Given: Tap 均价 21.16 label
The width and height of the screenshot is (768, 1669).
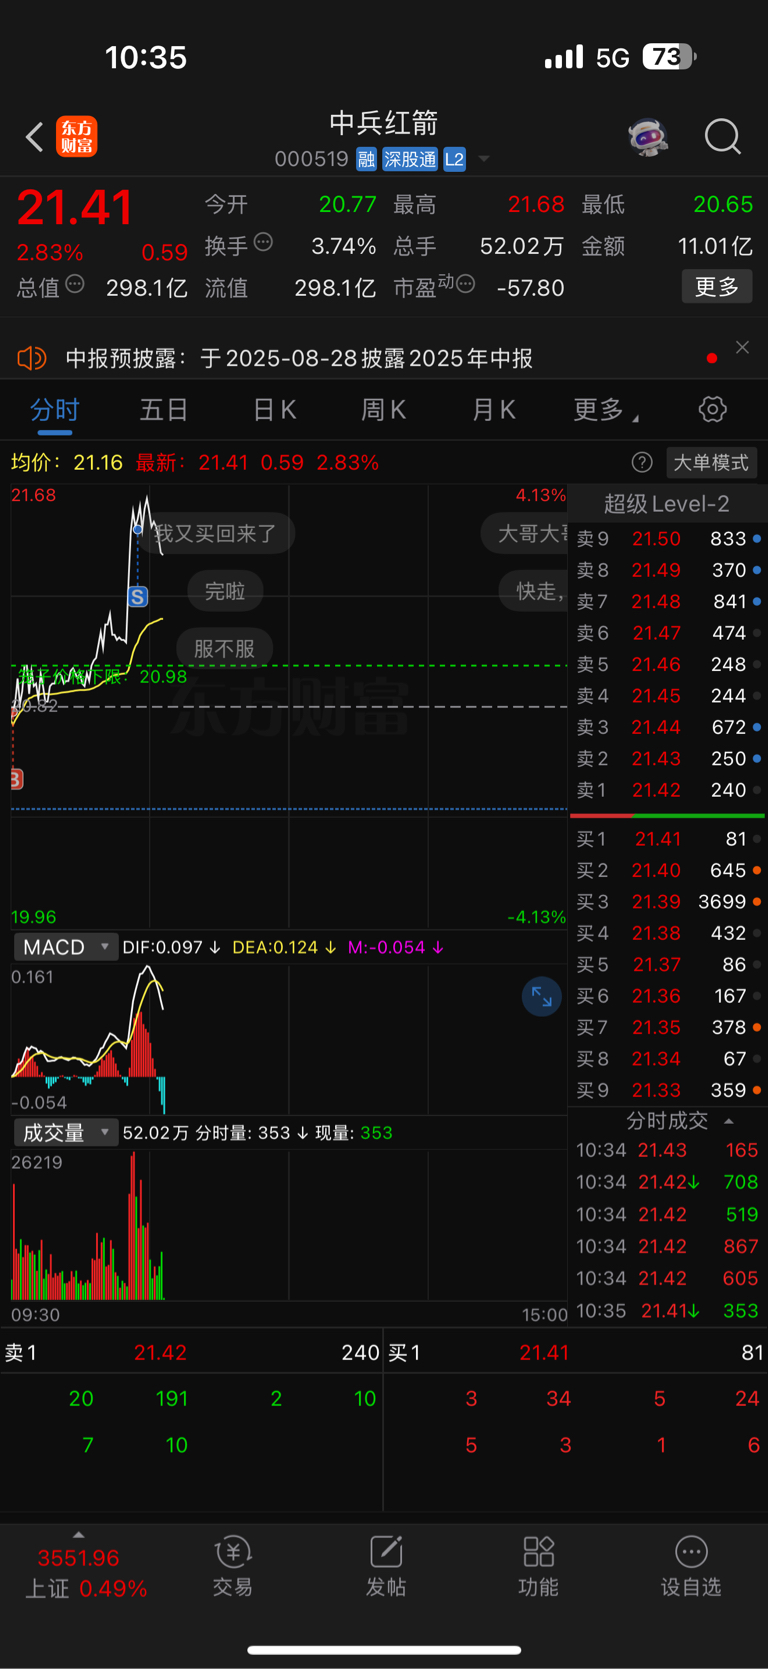Looking at the screenshot, I should (x=67, y=463).
